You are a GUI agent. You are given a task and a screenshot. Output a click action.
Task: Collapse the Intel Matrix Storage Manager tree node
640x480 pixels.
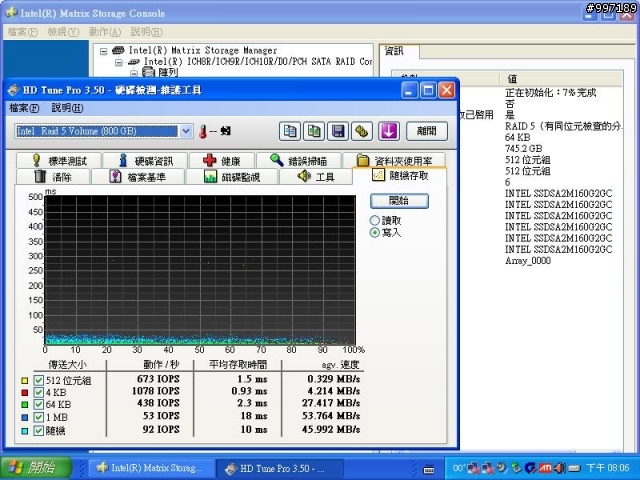coord(104,51)
